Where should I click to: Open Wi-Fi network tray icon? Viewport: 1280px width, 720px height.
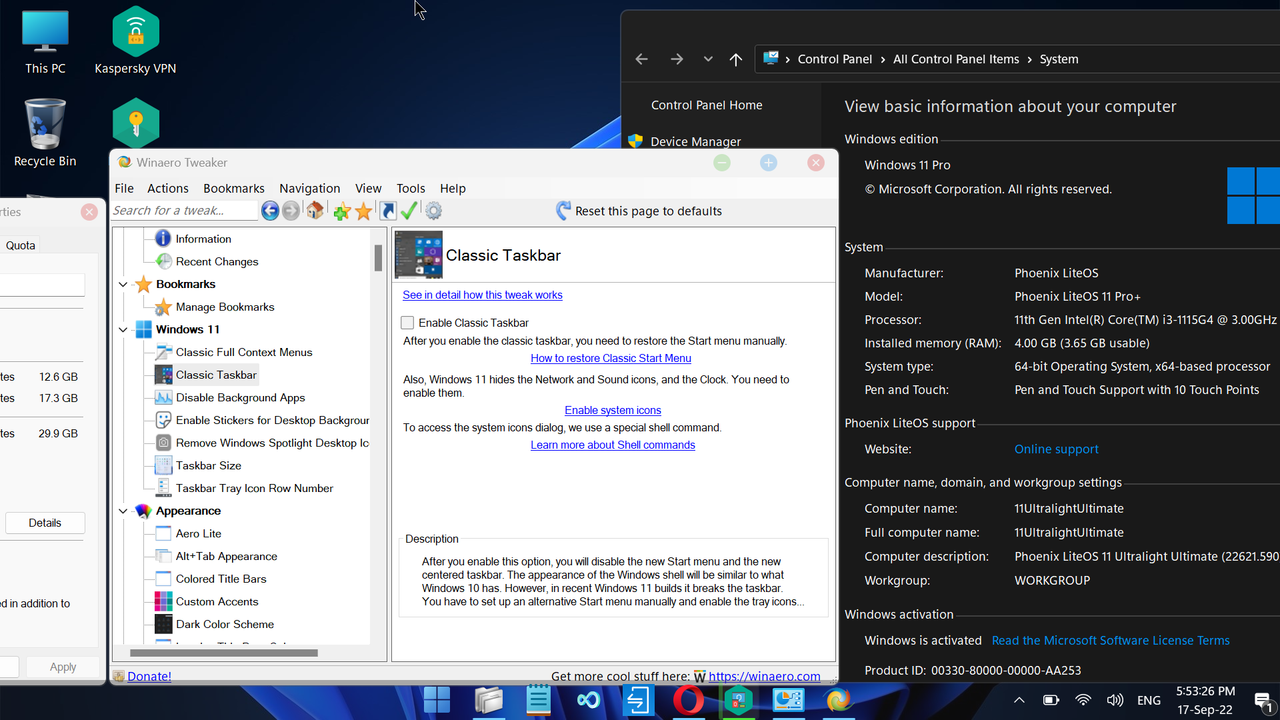coord(1083,700)
